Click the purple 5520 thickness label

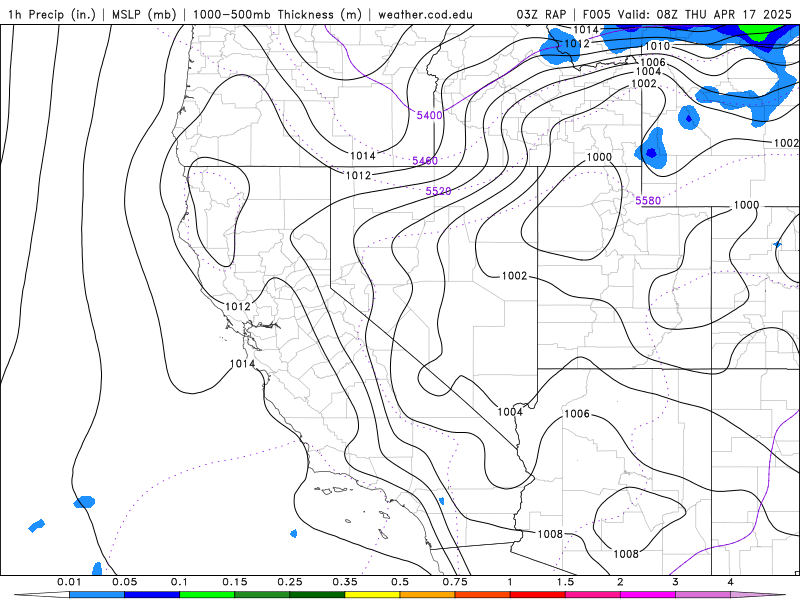[x=438, y=191]
